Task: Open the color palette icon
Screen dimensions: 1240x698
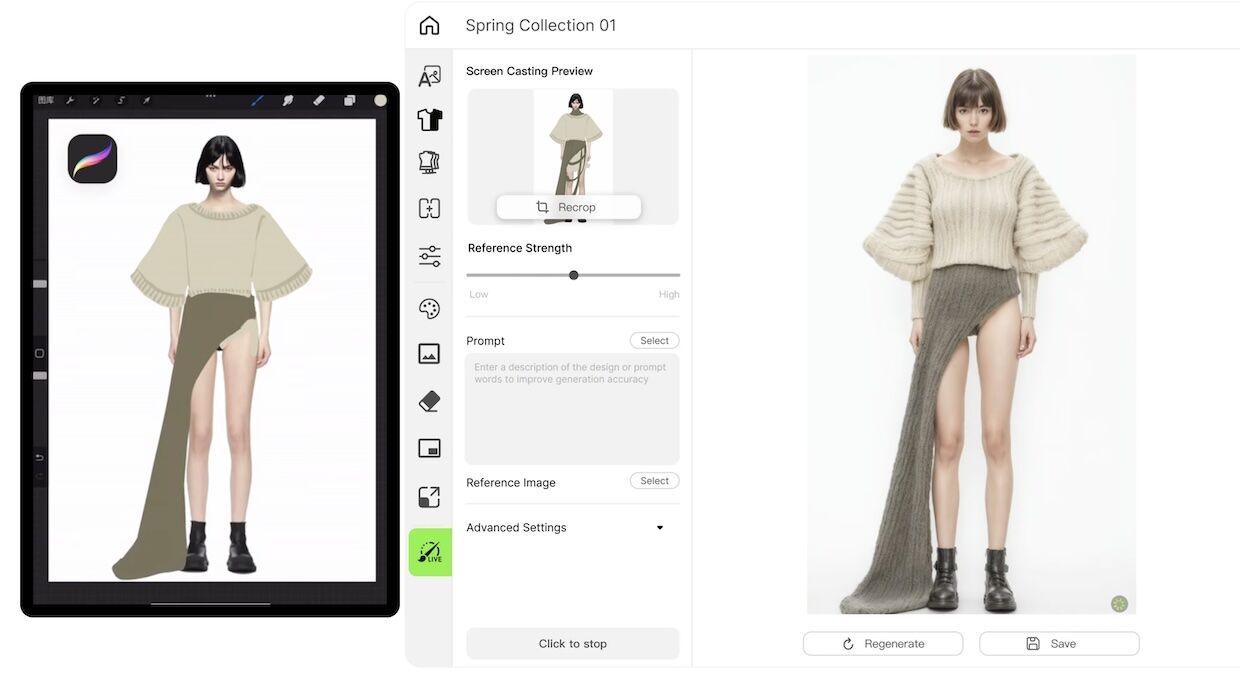Action: tap(429, 308)
